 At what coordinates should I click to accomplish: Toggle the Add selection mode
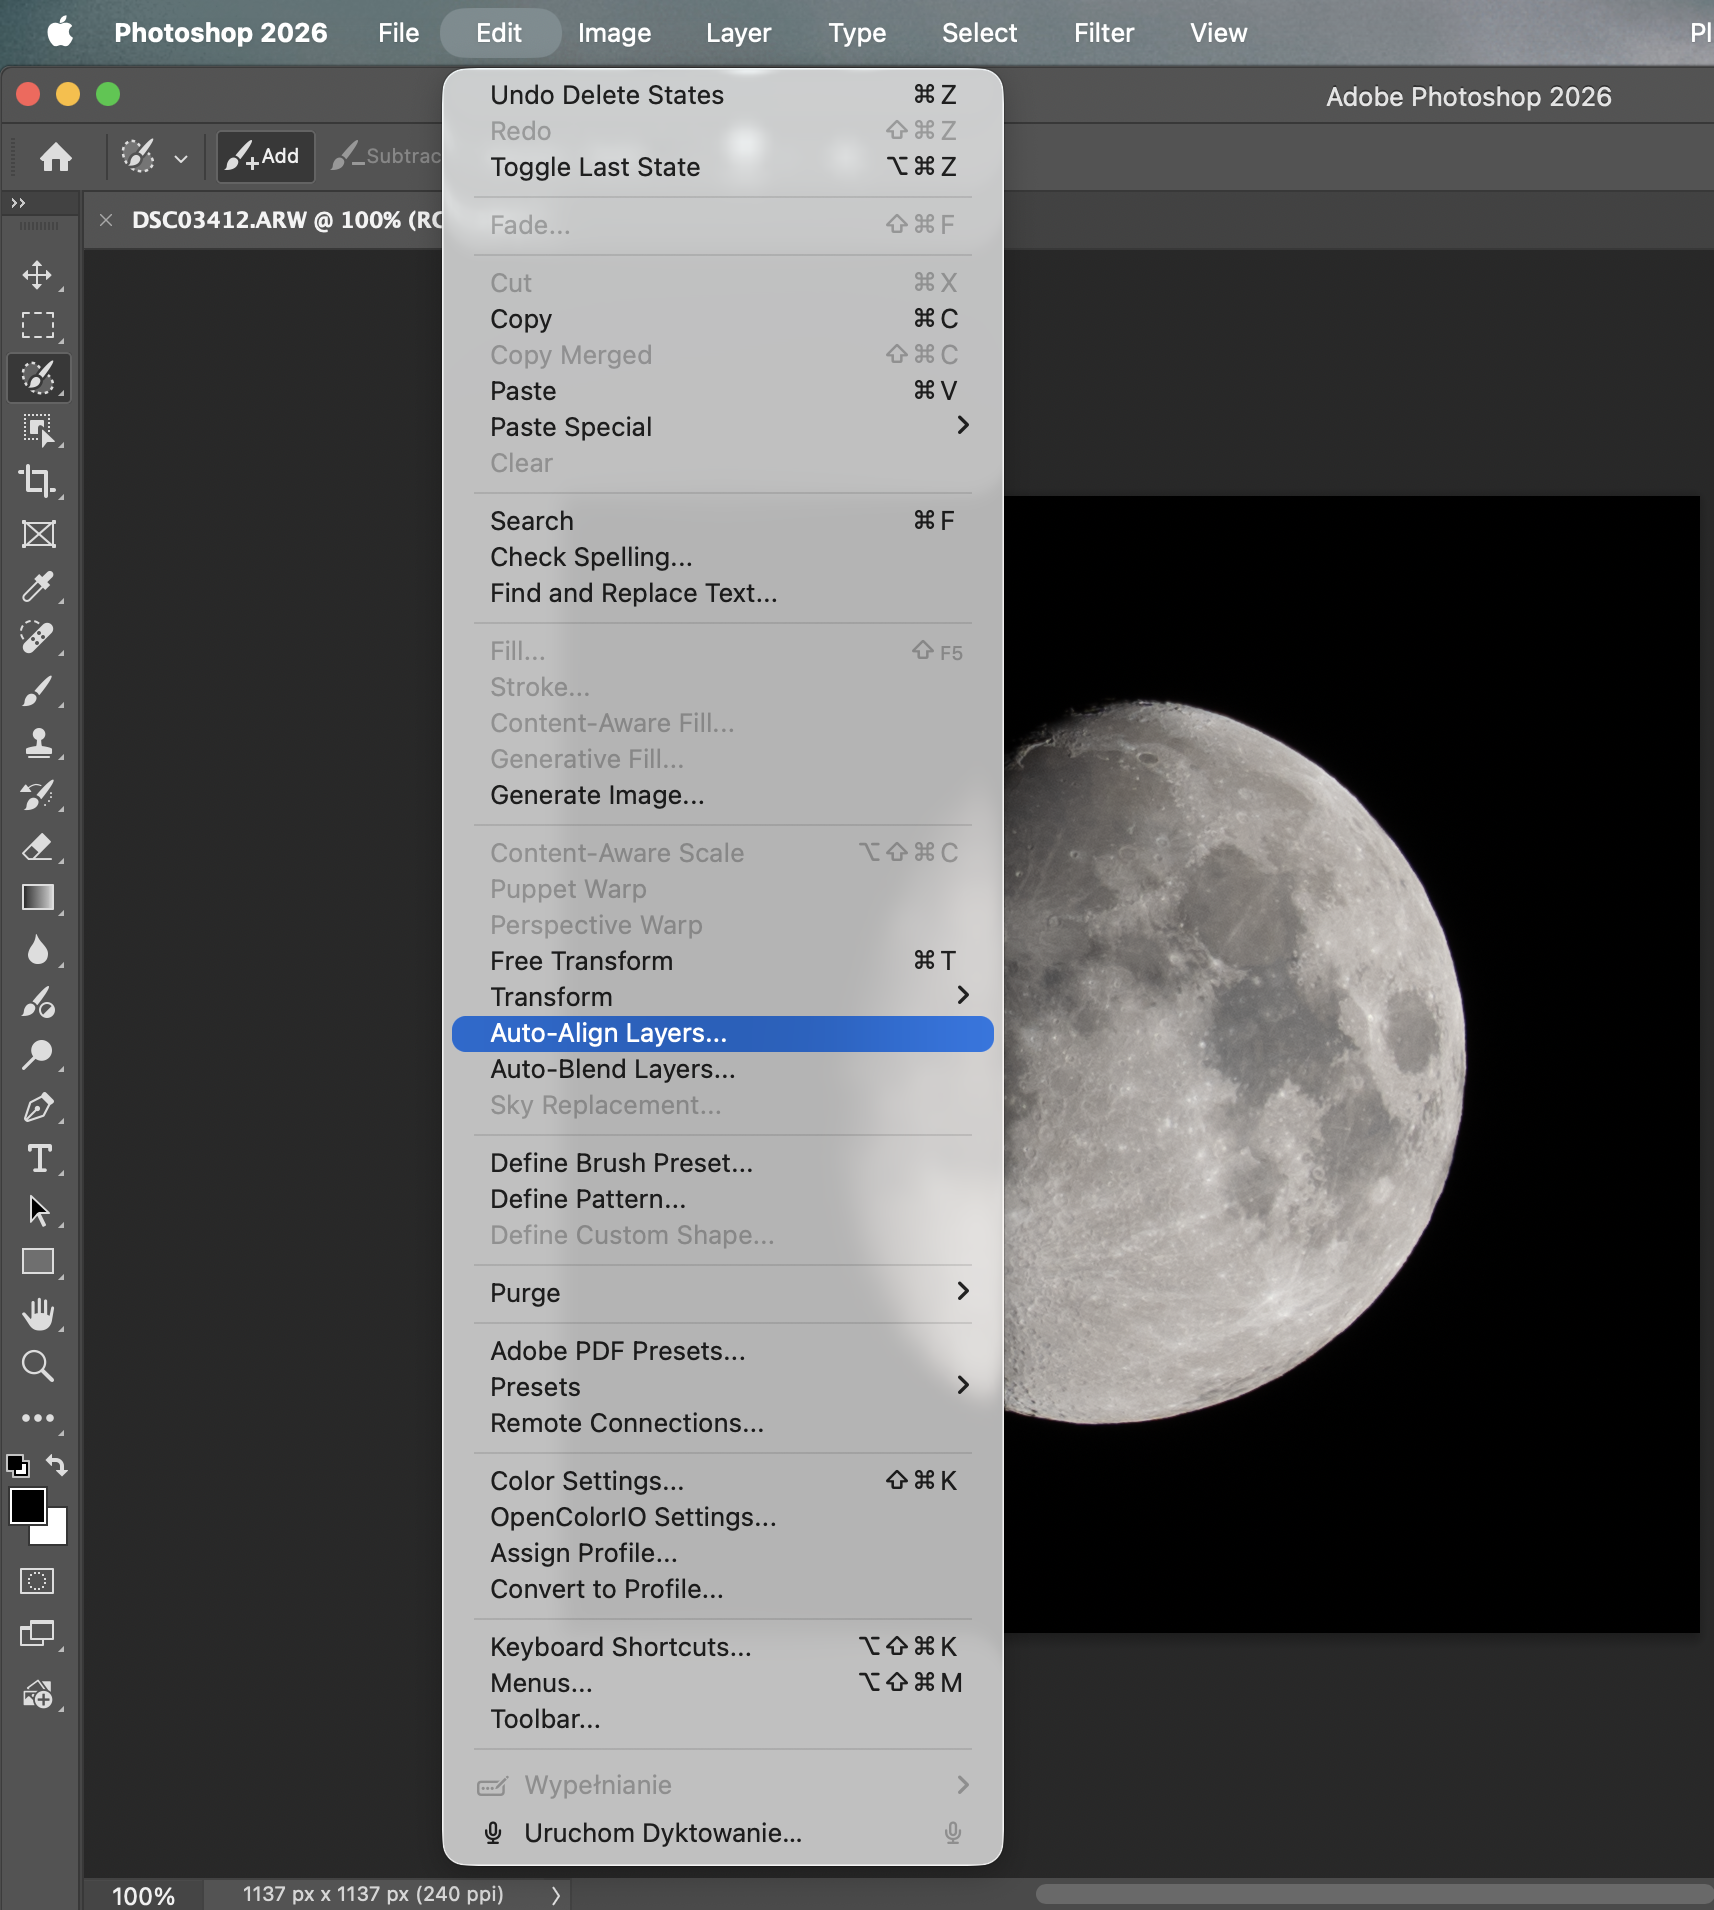[x=263, y=156]
